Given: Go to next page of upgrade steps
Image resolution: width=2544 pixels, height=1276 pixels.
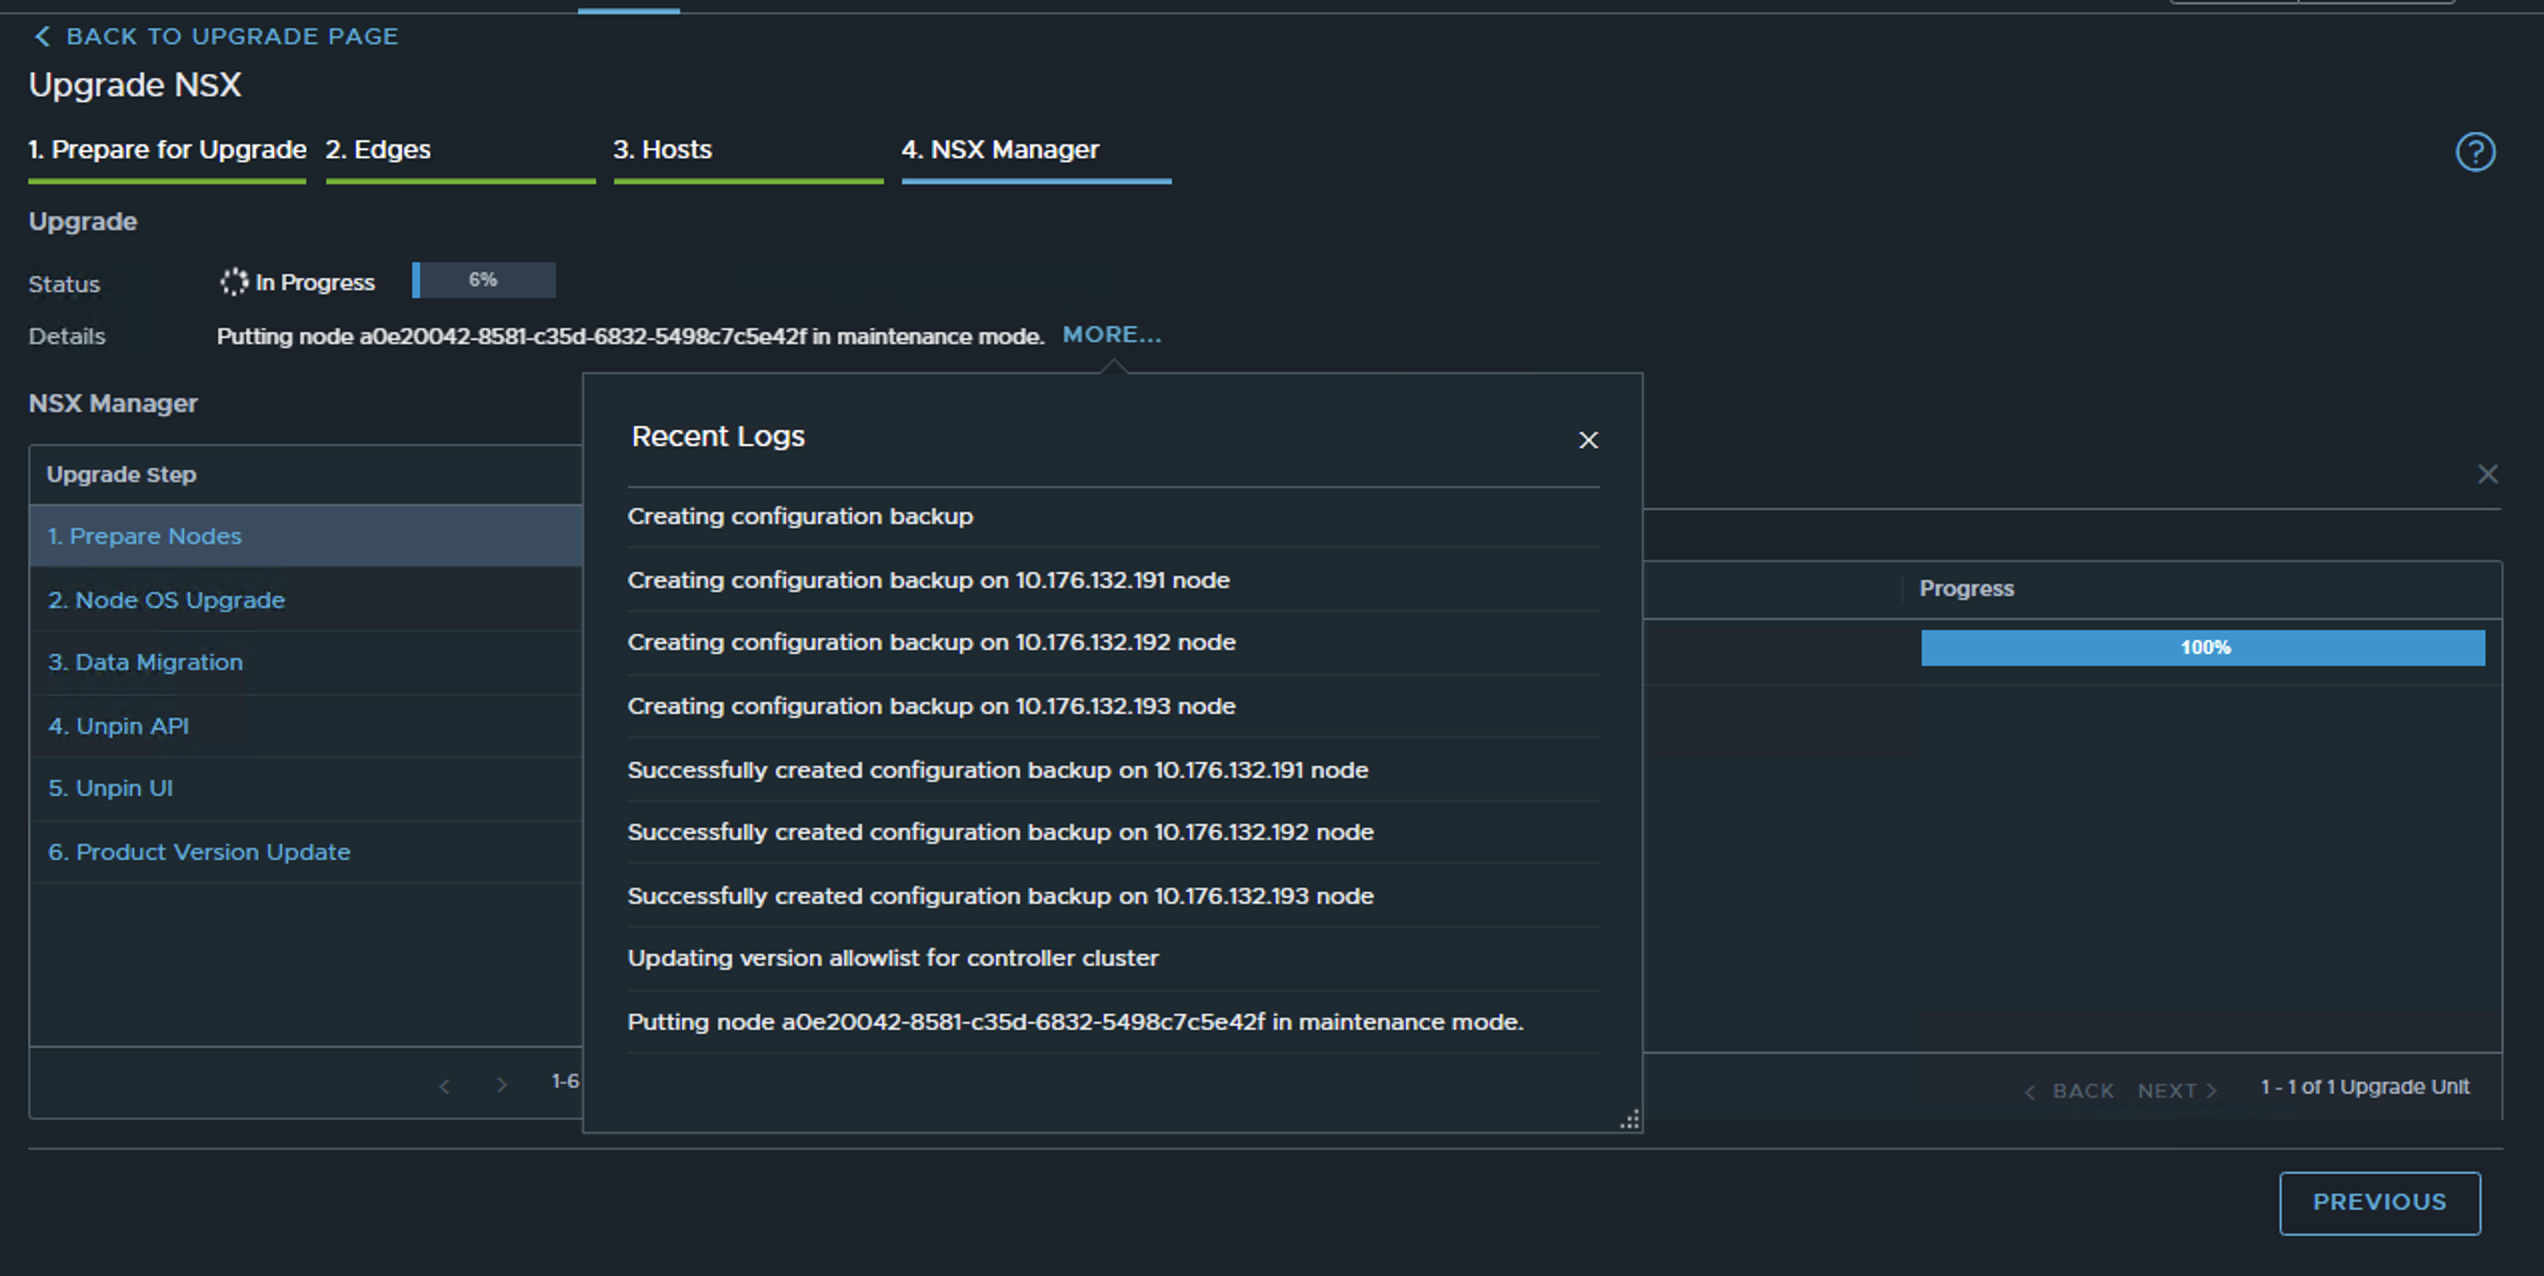Looking at the screenshot, I should point(502,1085).
